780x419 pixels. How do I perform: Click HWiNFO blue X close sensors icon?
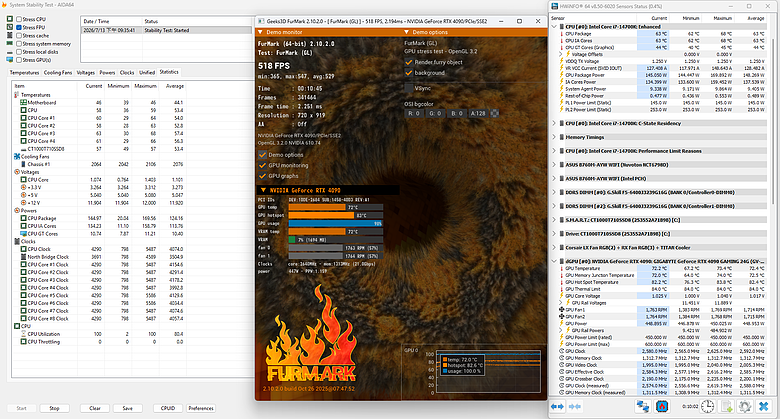point(764,407)
